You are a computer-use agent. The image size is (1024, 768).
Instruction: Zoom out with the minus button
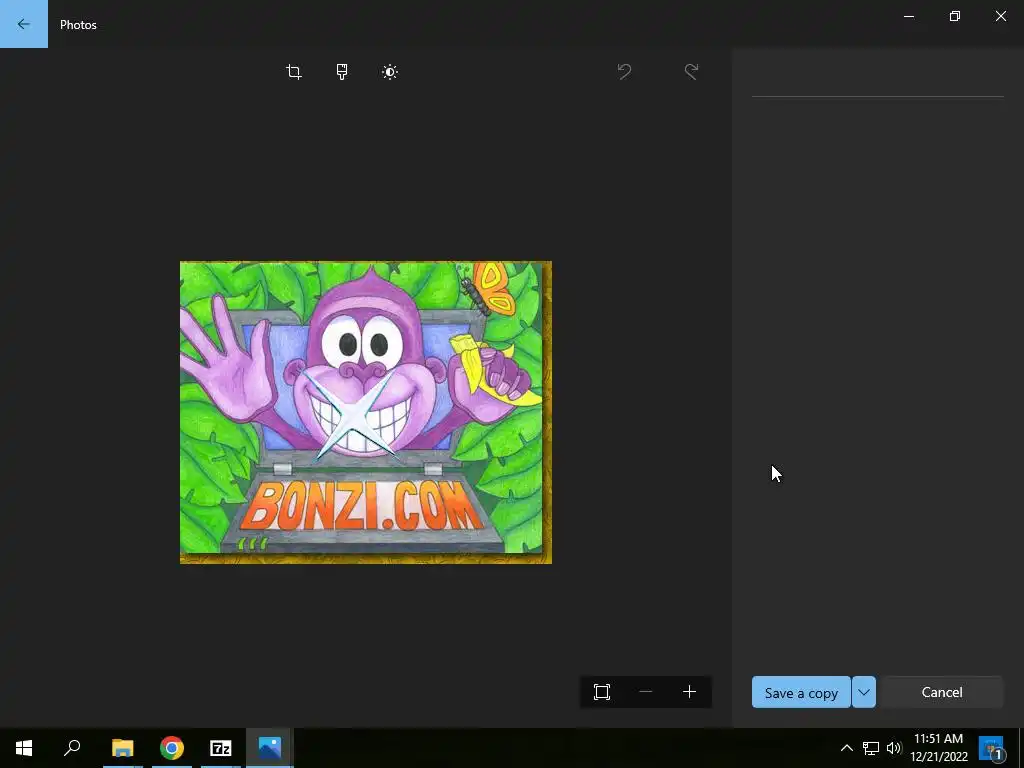tap(645, 692)
